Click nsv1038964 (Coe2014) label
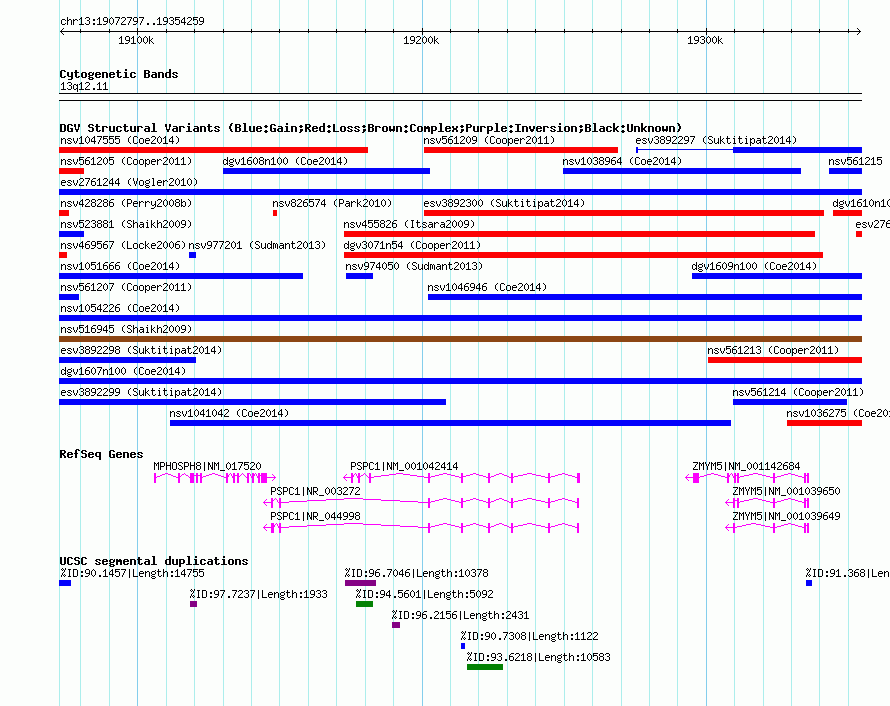 (x=622, y=161)
